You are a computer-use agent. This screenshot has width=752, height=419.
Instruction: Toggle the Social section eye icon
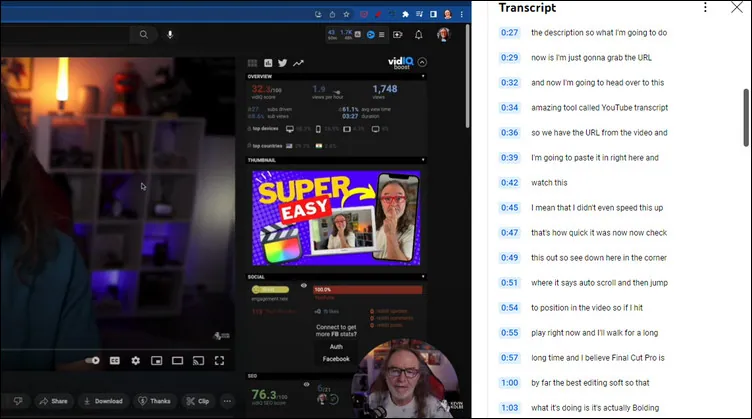[304, 286]
